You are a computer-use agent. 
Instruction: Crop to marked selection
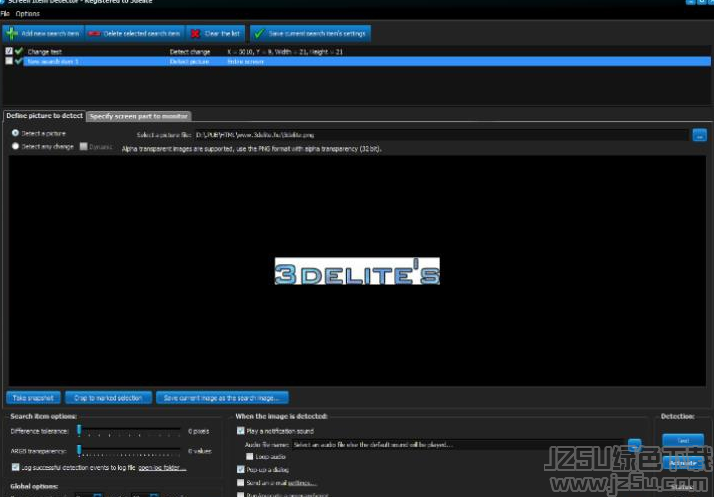tap(108, 398)
